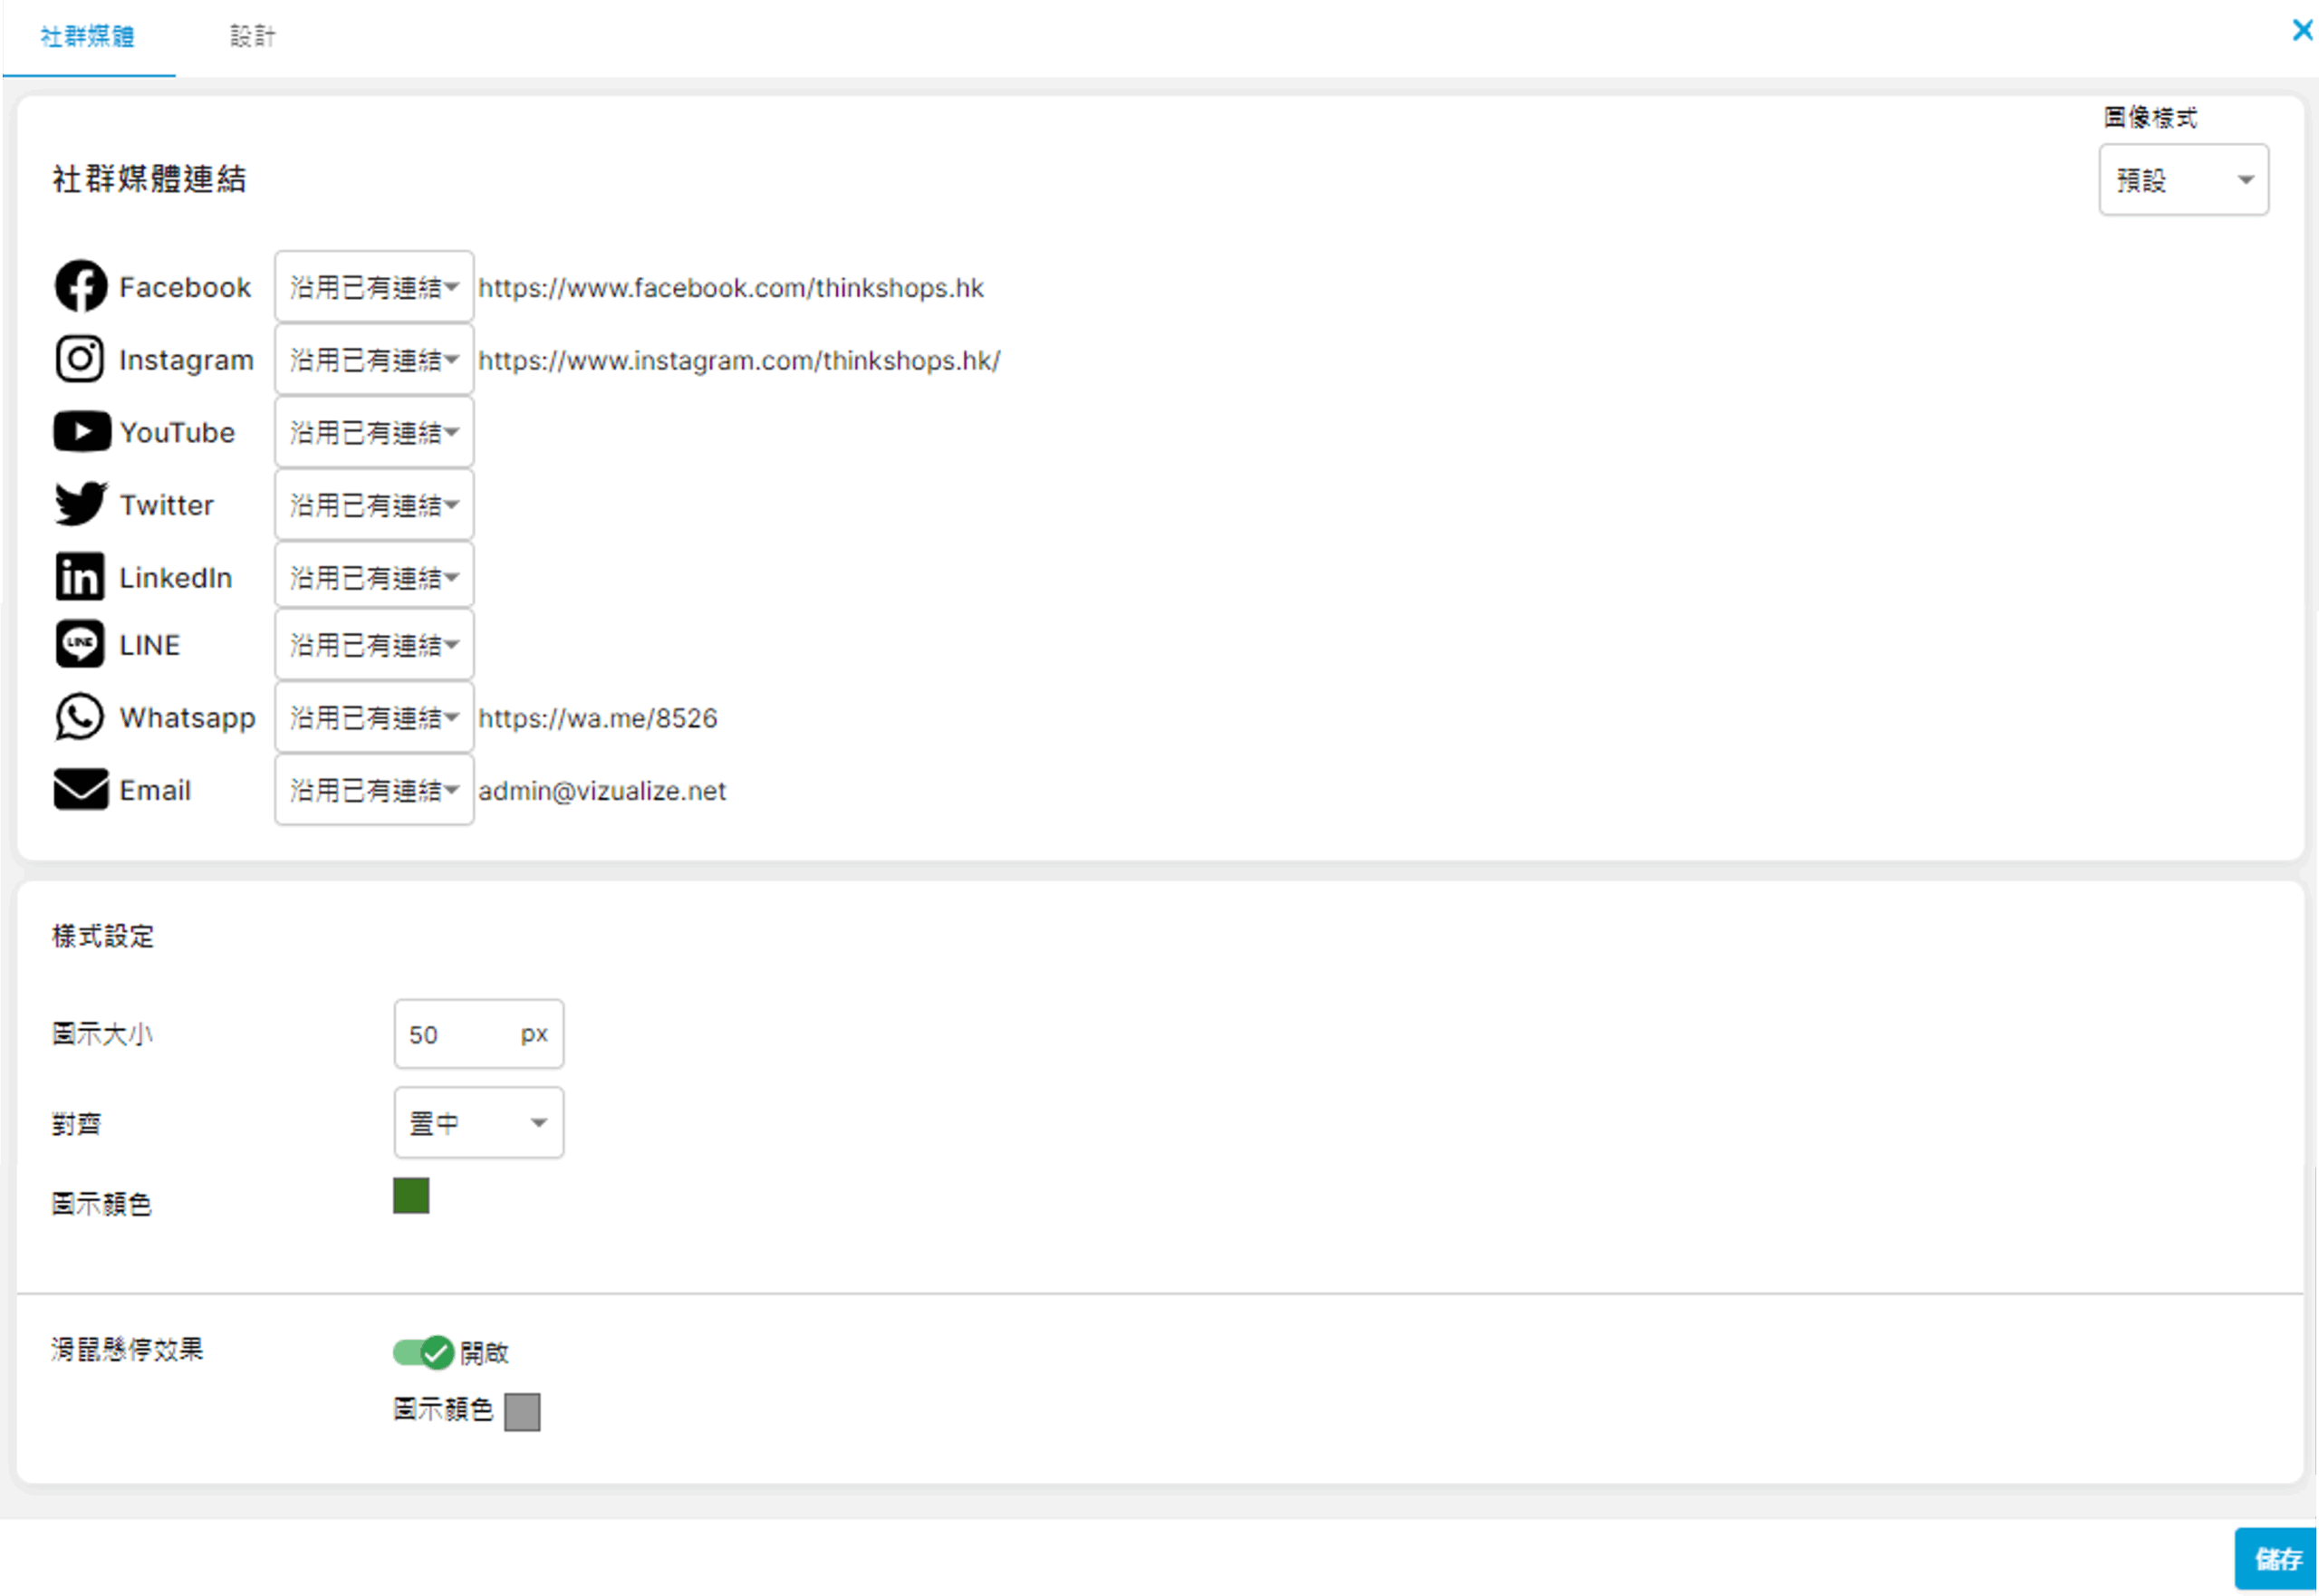Click the Whatsapp phone icon
Image resolution: width=2319 pixels, height=1596 pixels.
80,717
